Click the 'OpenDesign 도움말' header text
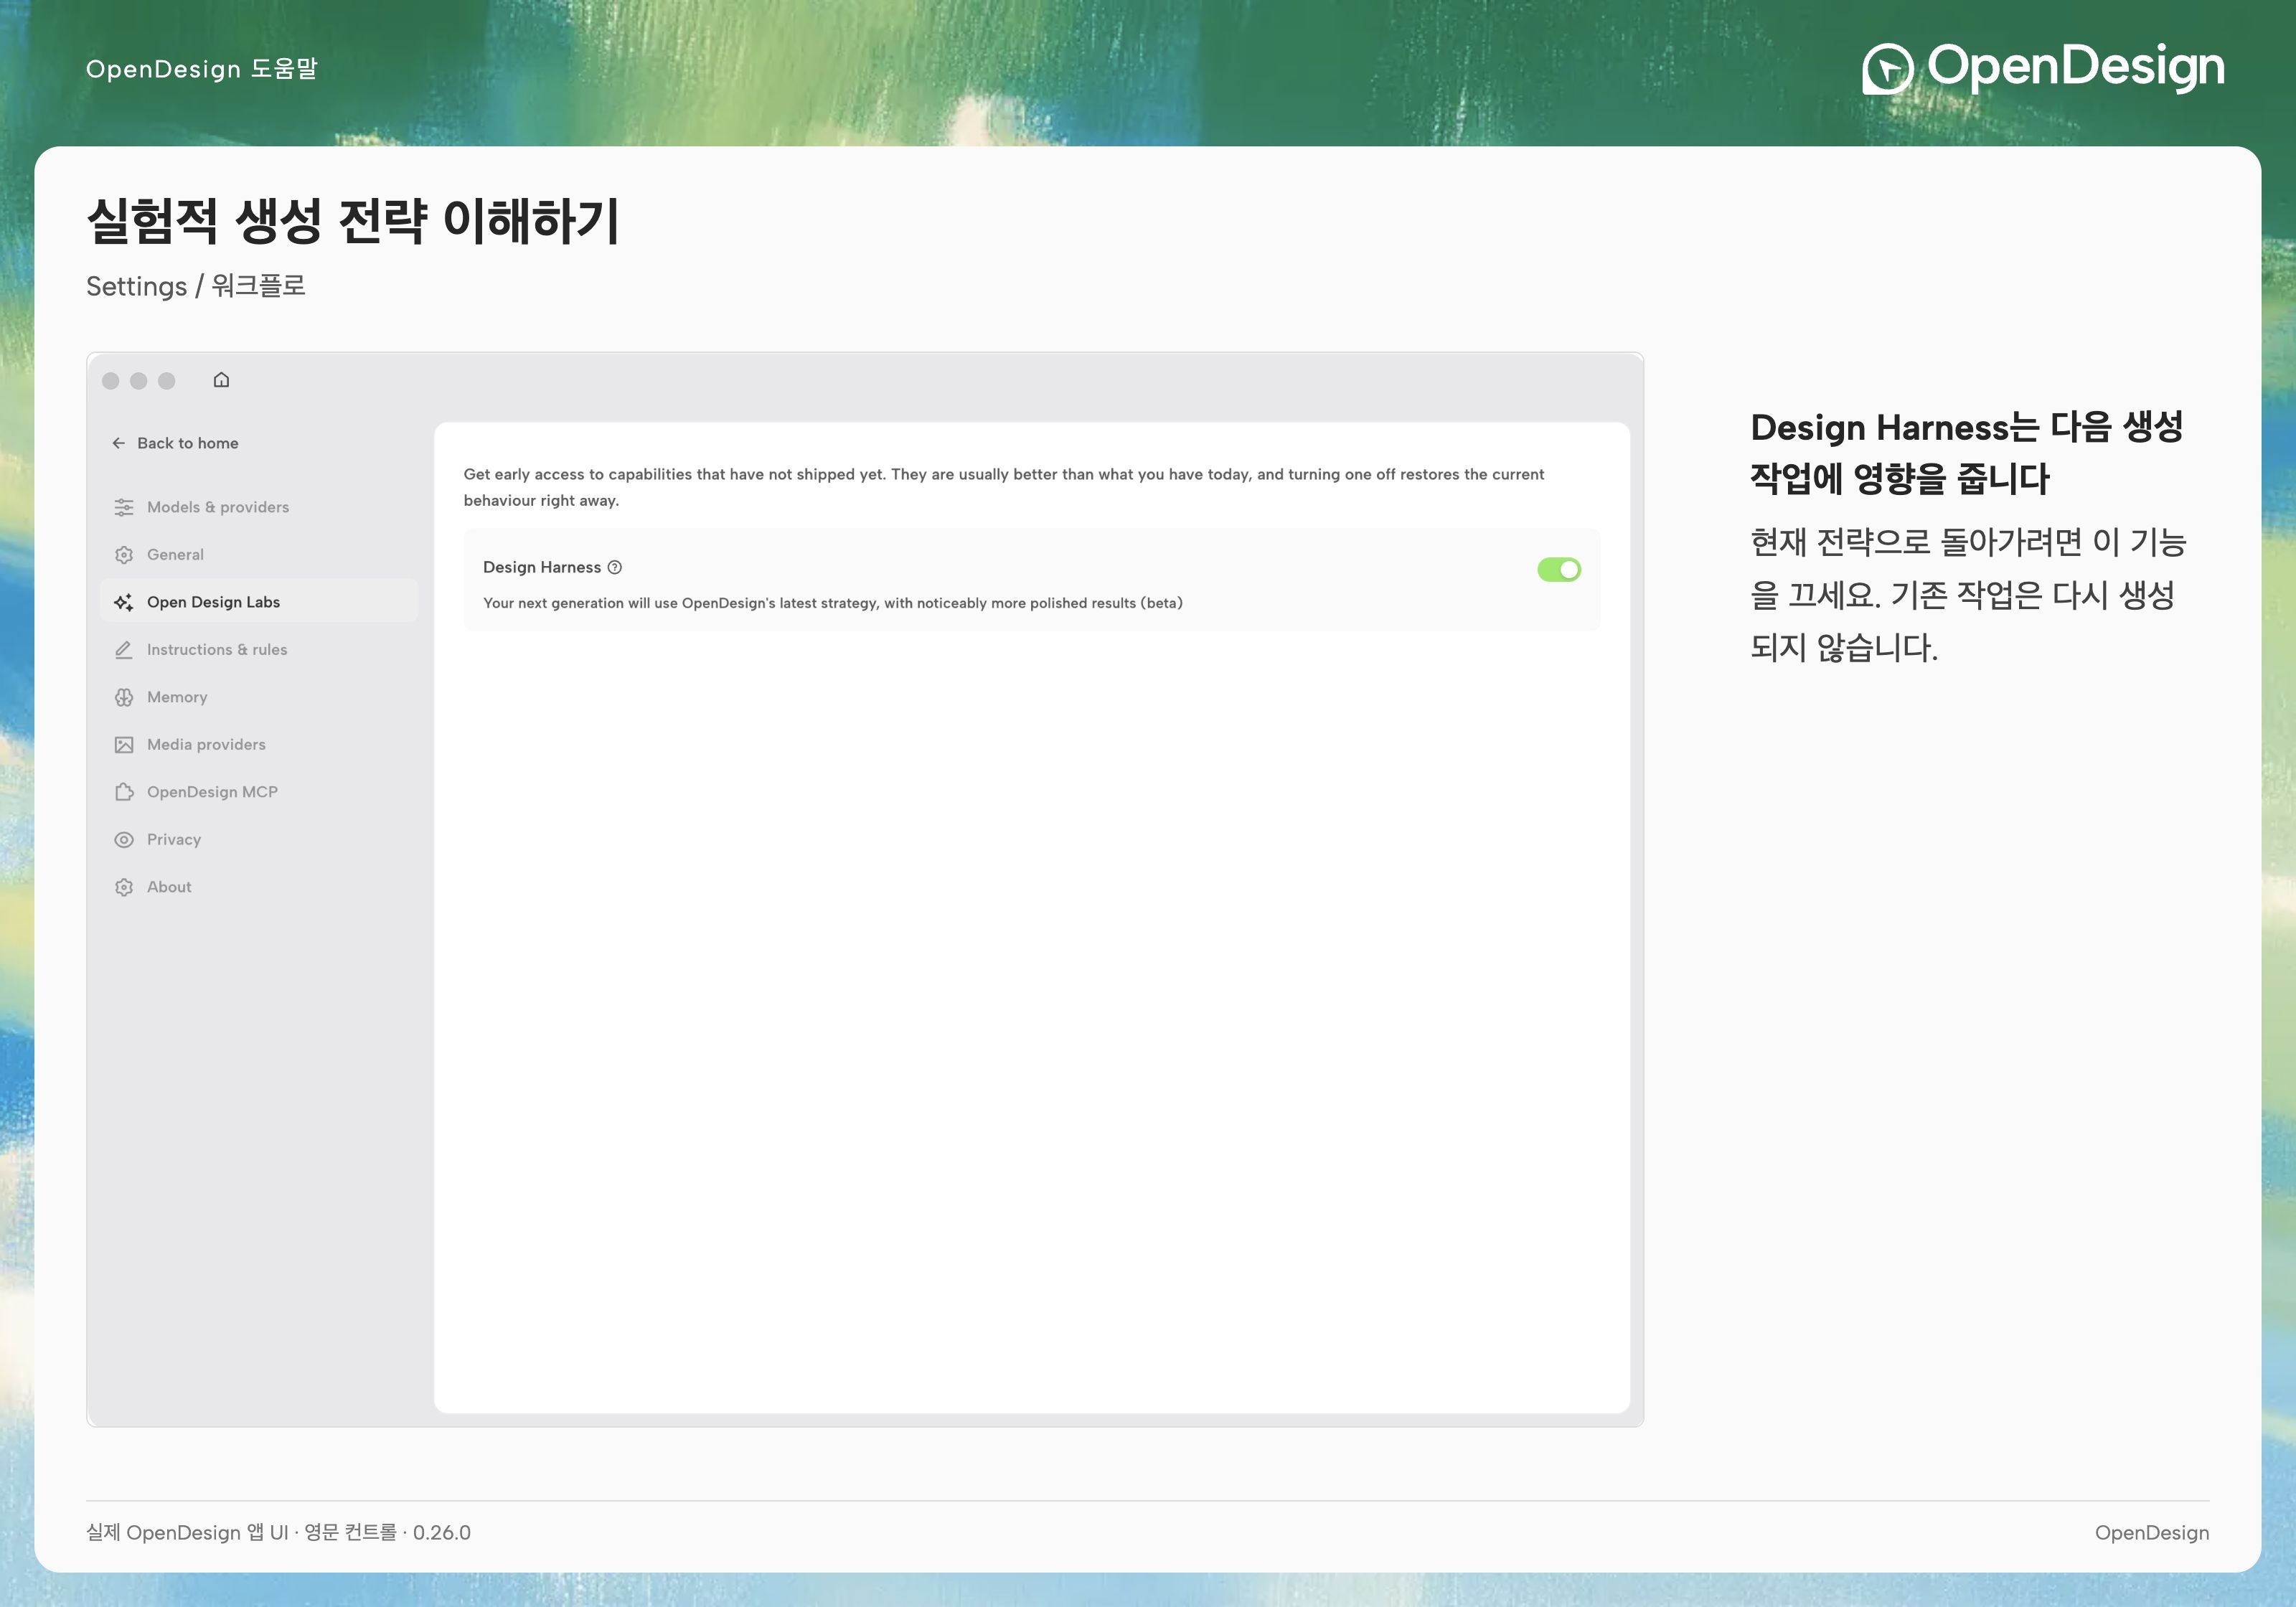Screen dimensions: 2296x1607 click(202, 69)
